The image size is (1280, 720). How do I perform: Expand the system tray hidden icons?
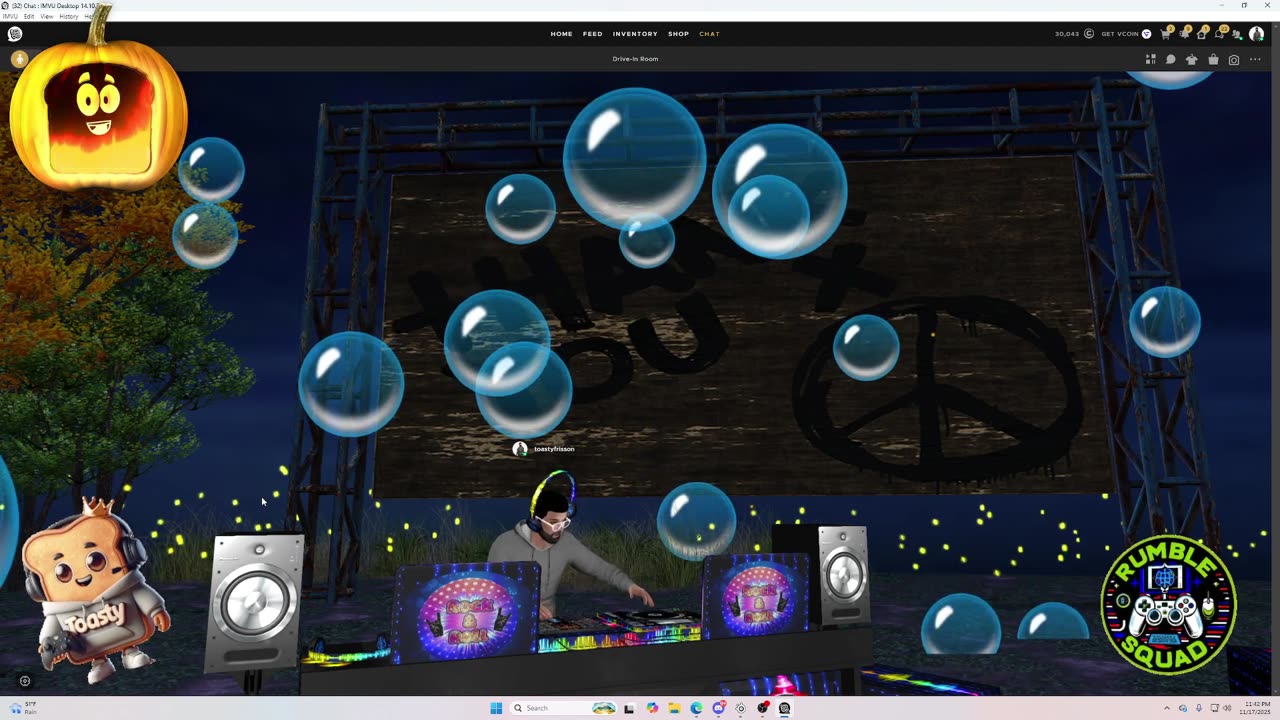point(1167,708)
